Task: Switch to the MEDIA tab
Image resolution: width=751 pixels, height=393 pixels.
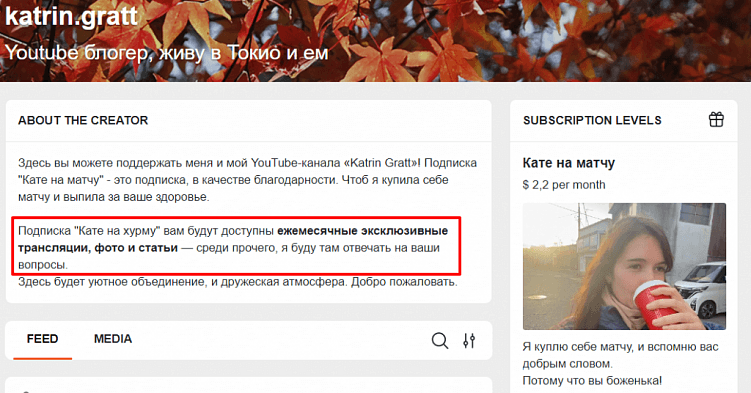Action: [113, 339]
